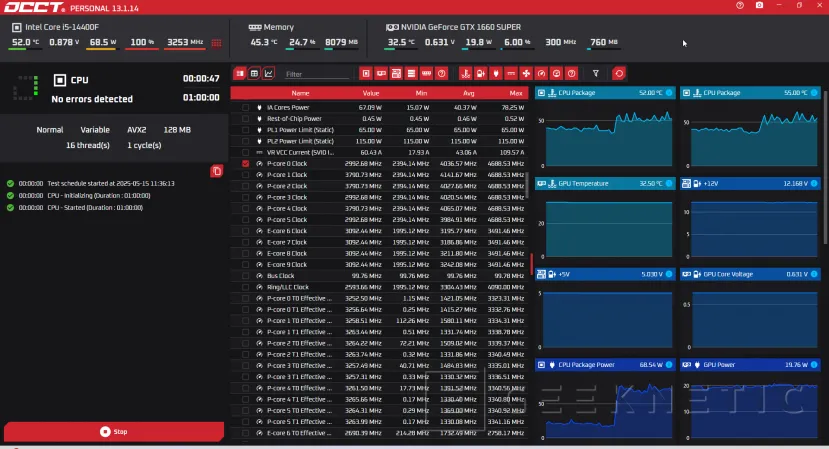Grab the sensor table vertical scrollbar
The image size is (829, 449).
point(526,185)
